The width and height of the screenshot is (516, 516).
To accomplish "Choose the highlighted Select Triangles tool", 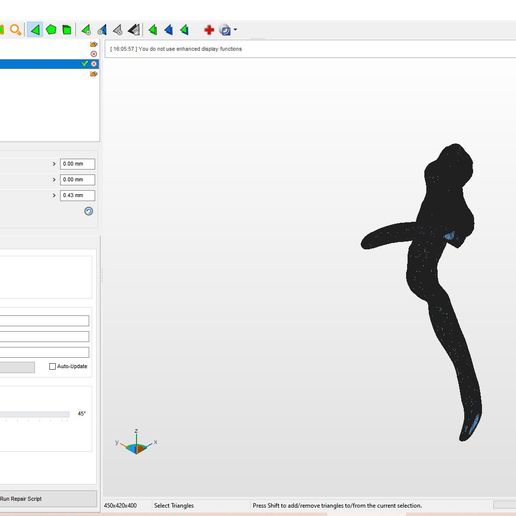I will (x=35, y=30).
